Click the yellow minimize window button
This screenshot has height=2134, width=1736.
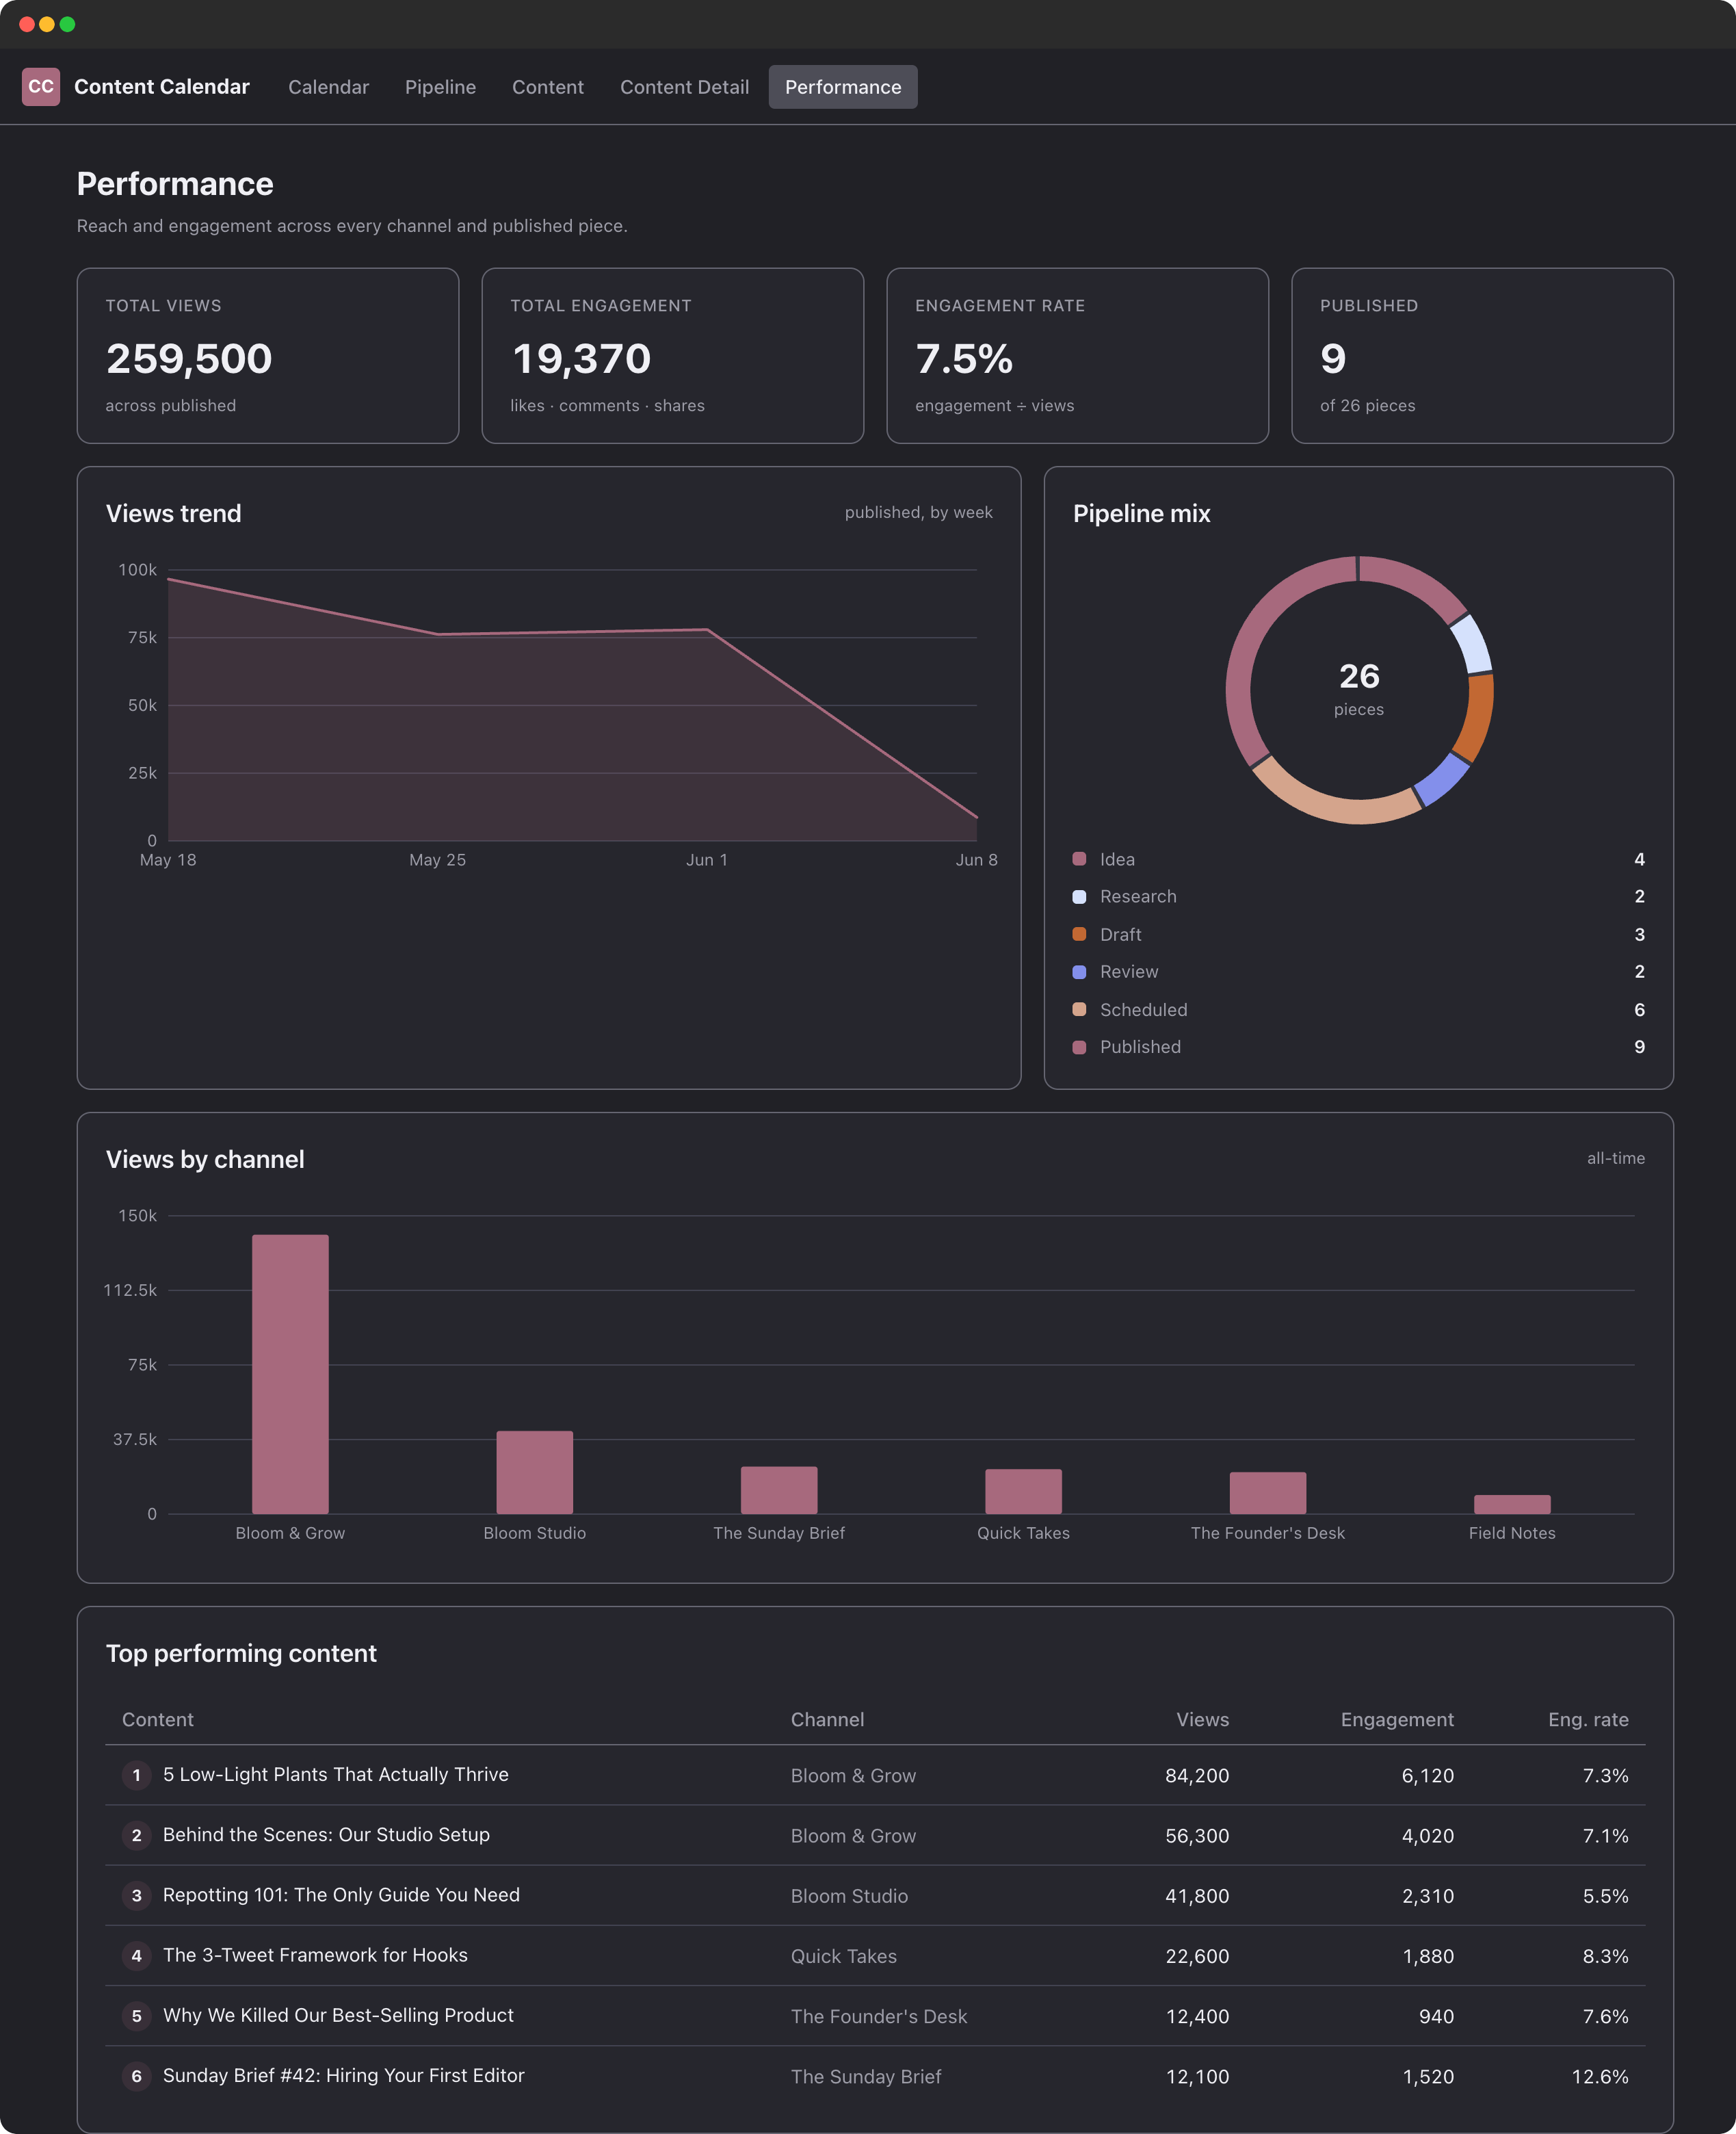tap(47, 24)
